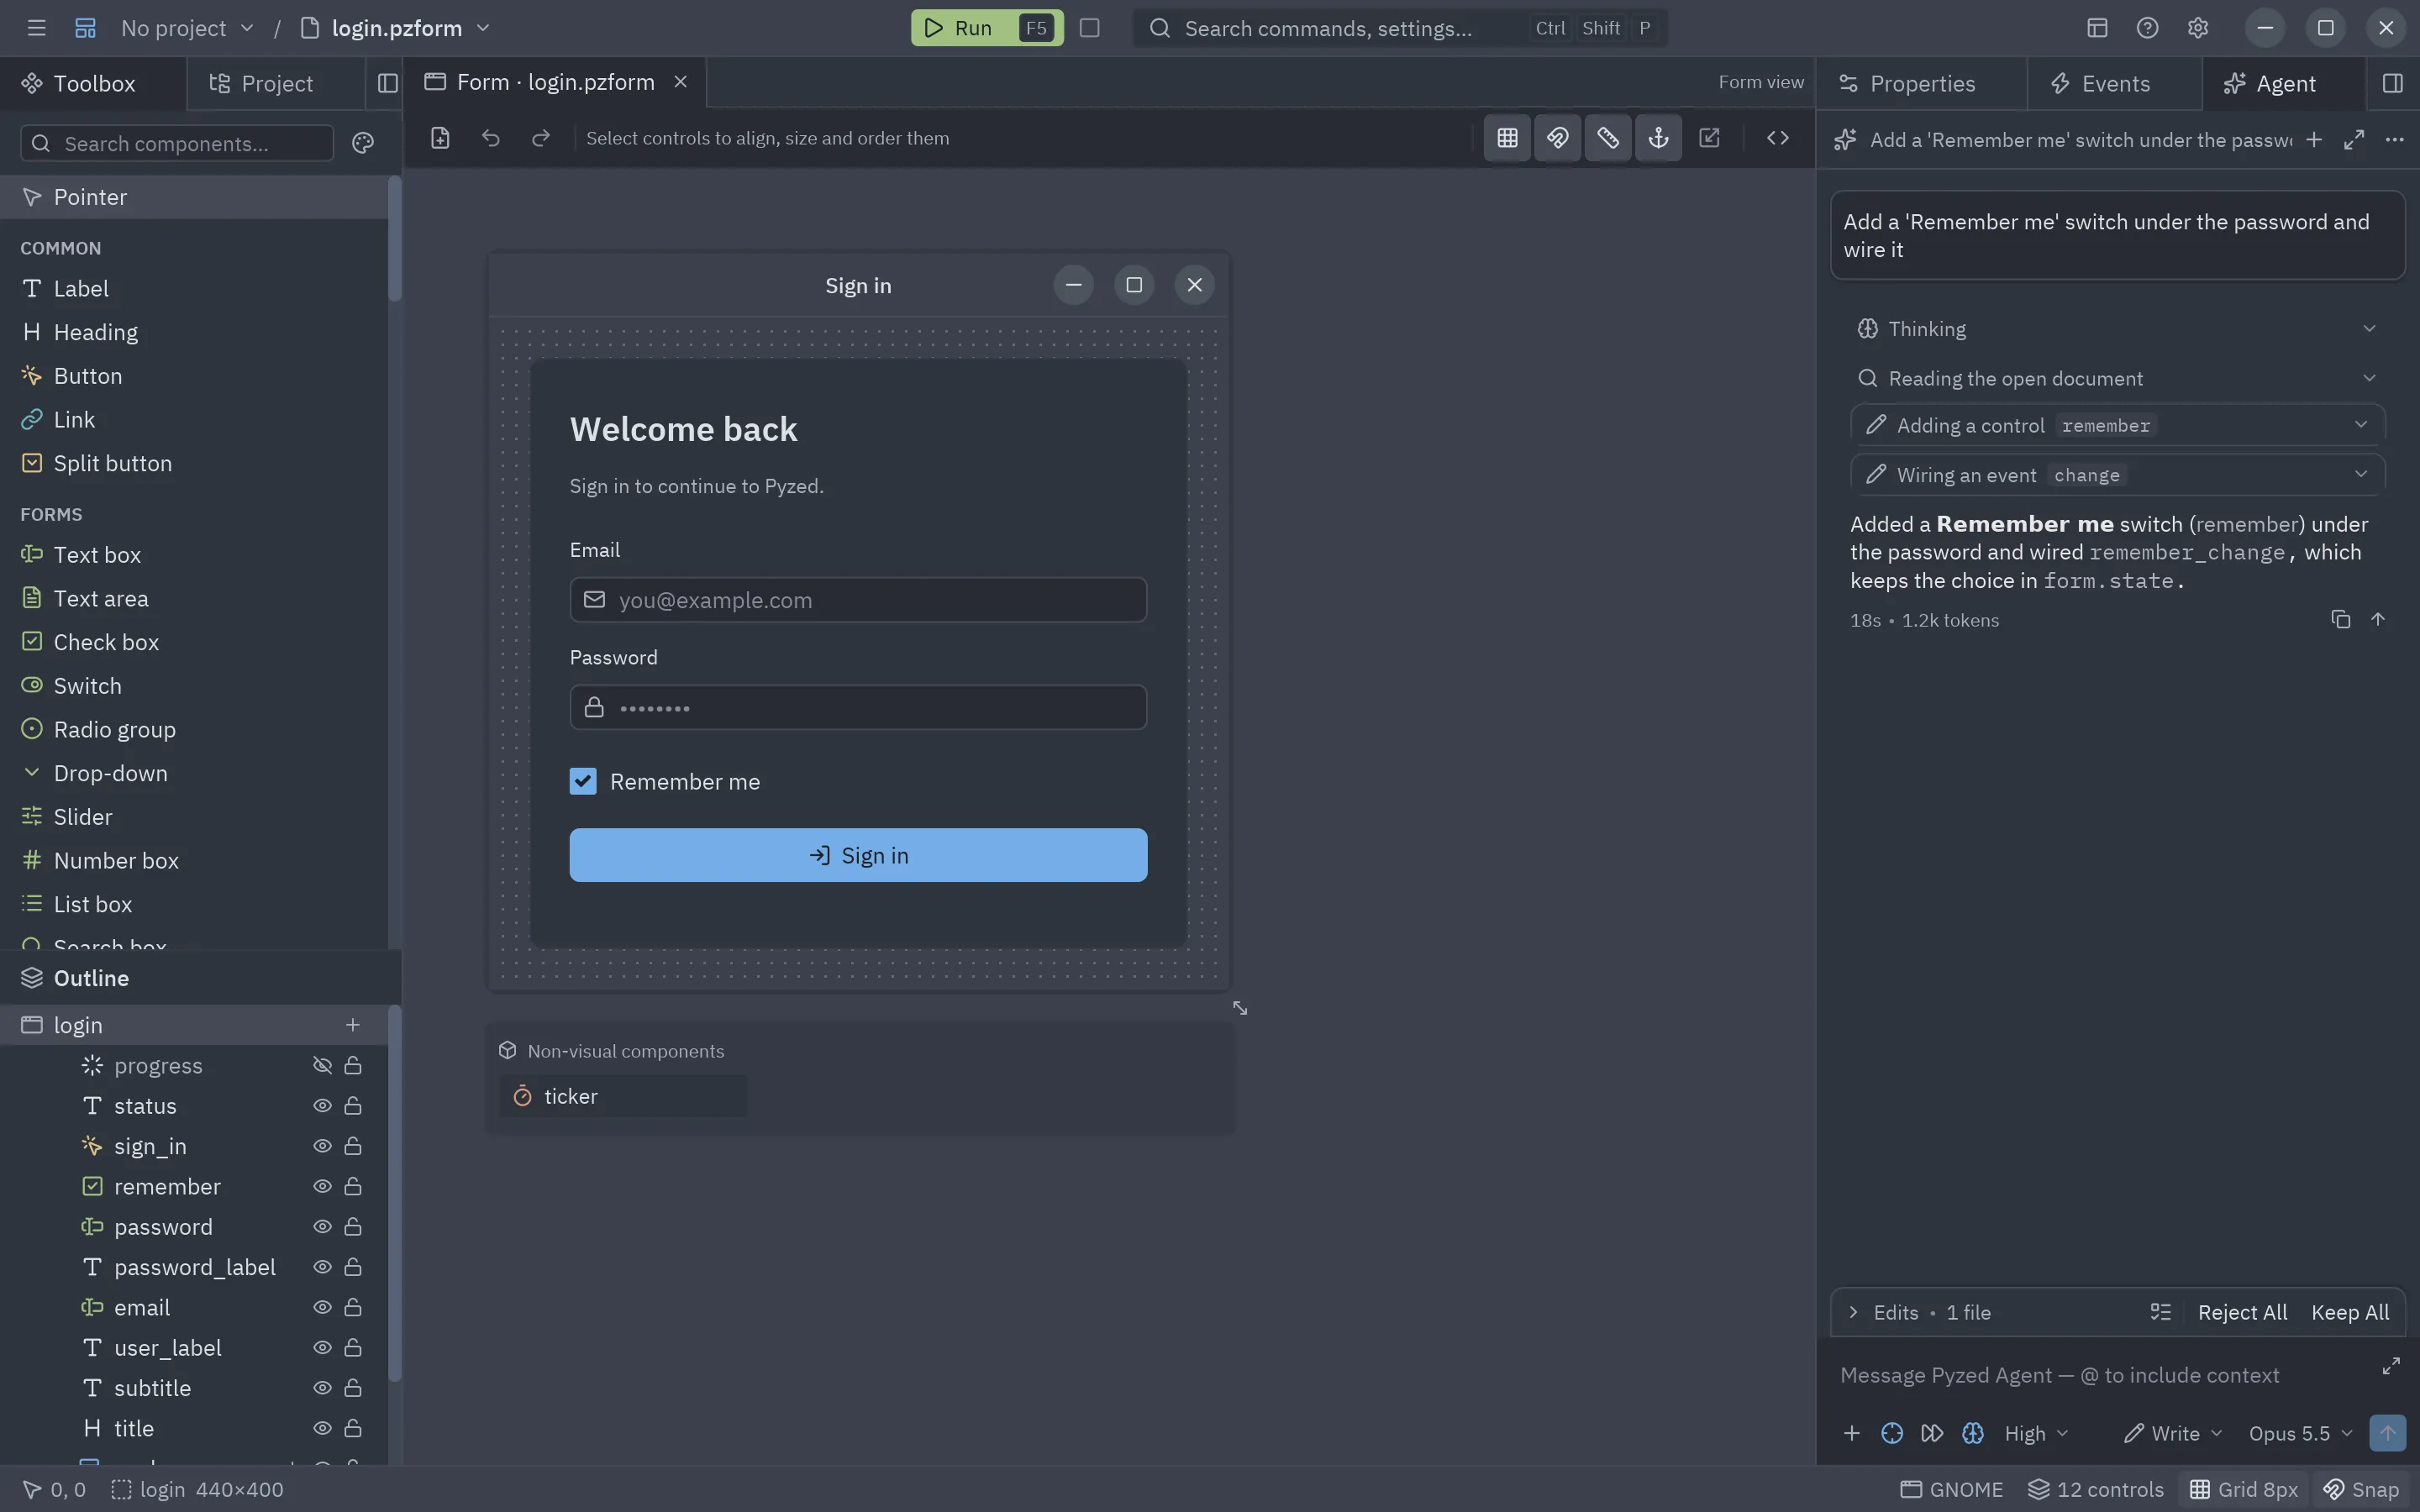Toggle the grid icon in form toolbar
The image size is (2420, 1512).
[1507, 138]
